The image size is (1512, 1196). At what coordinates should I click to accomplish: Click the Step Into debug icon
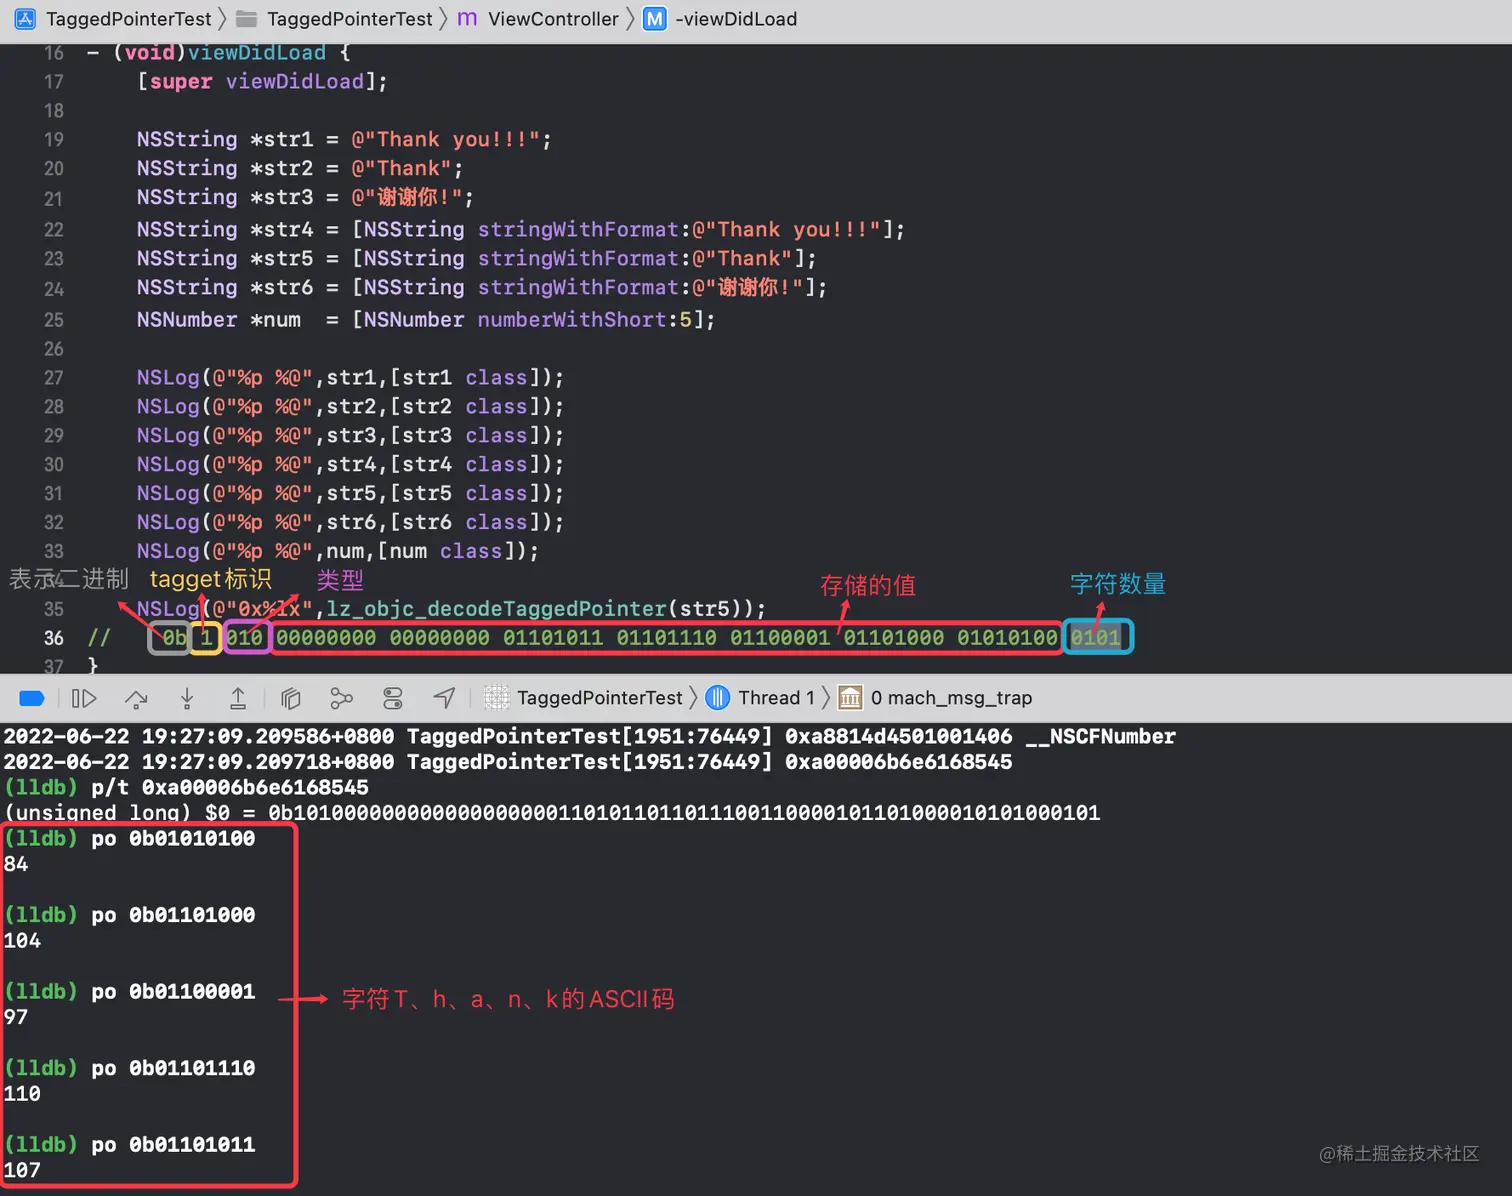[187, 698]
